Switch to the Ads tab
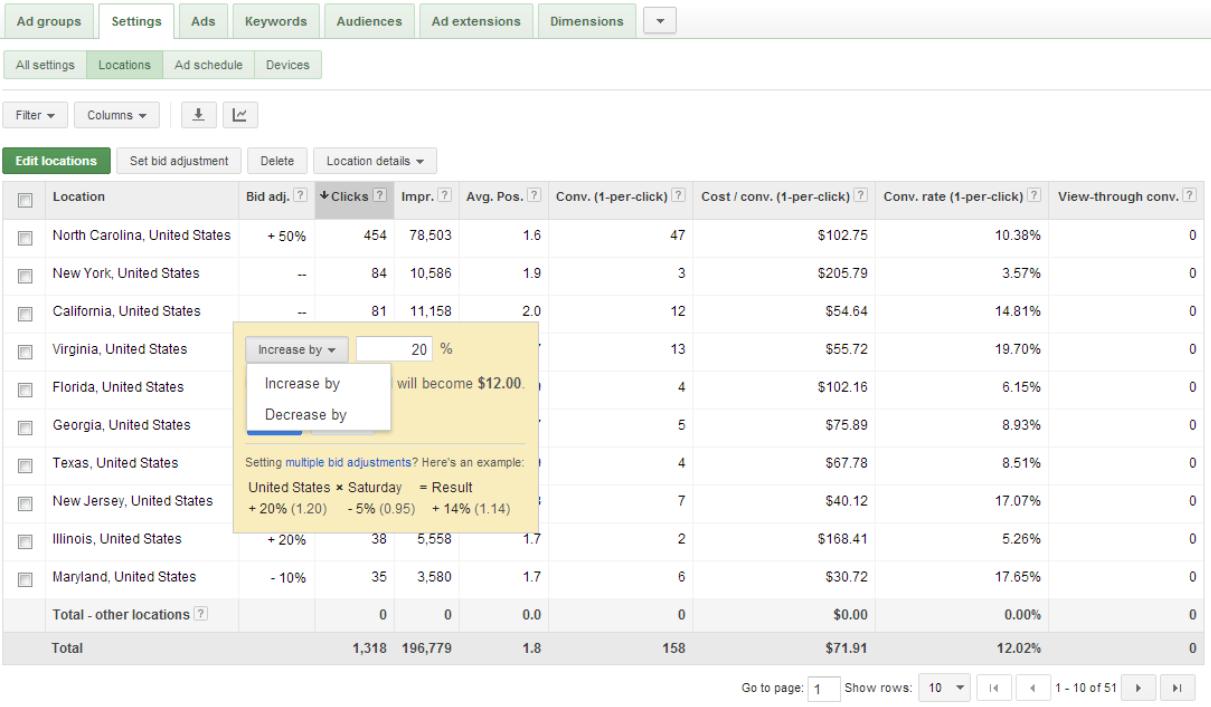Image resolution: width=1211 pixels, height=707 pixels. click(205, 21)
